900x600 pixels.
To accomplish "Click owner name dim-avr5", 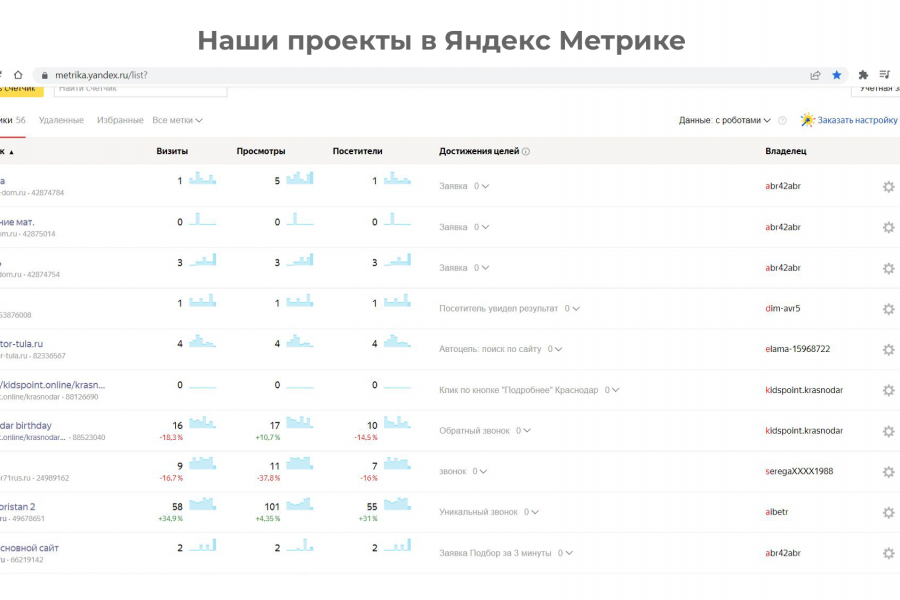I will 782,308.
